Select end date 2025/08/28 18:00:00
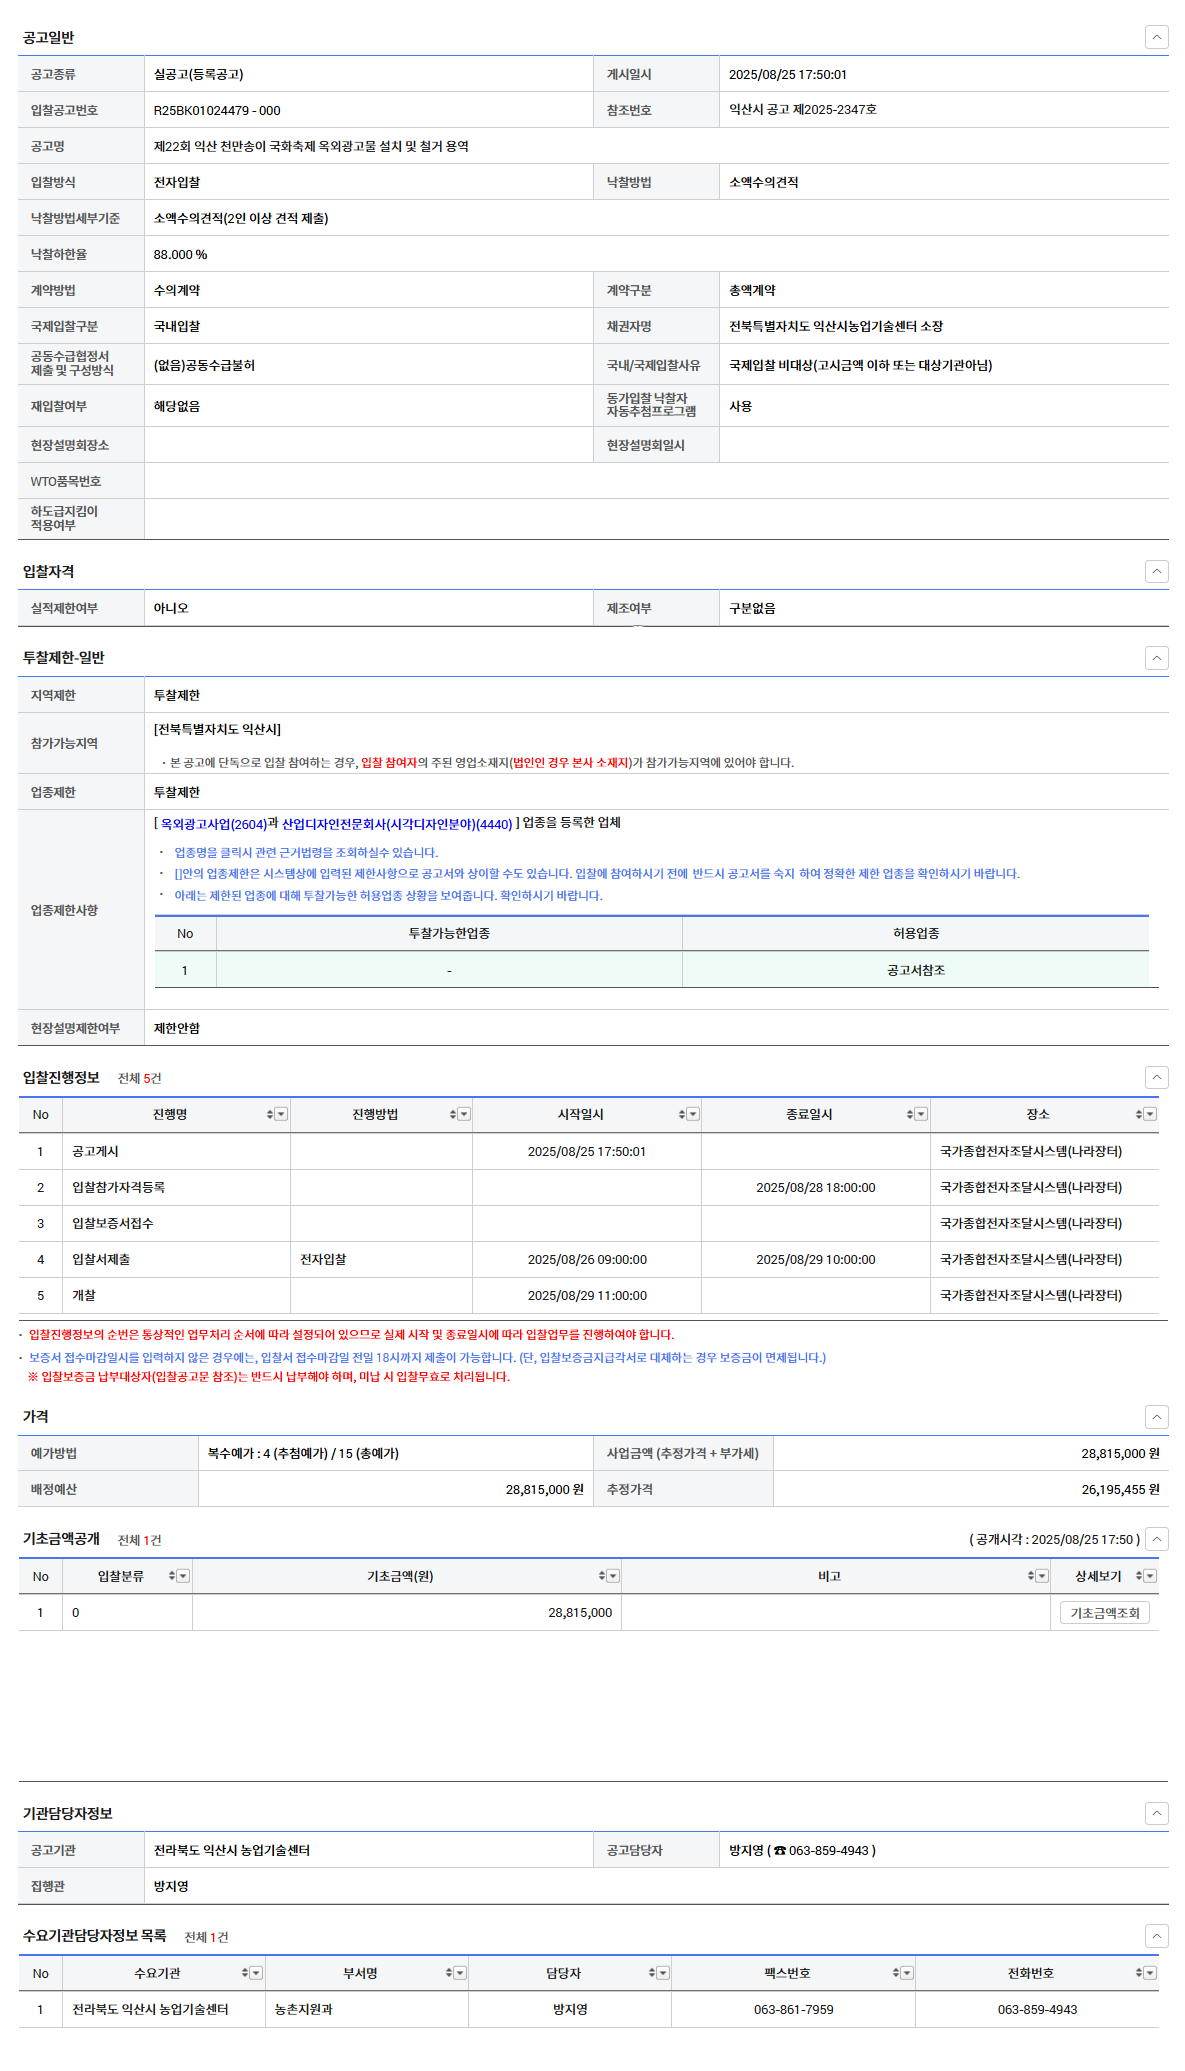Screen dimensions: 1185x2071 tap(815, 1187)
